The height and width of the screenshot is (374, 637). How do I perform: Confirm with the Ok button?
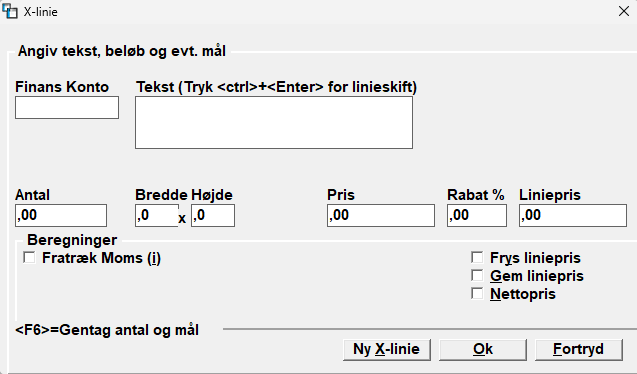click(x=483, y=350)
